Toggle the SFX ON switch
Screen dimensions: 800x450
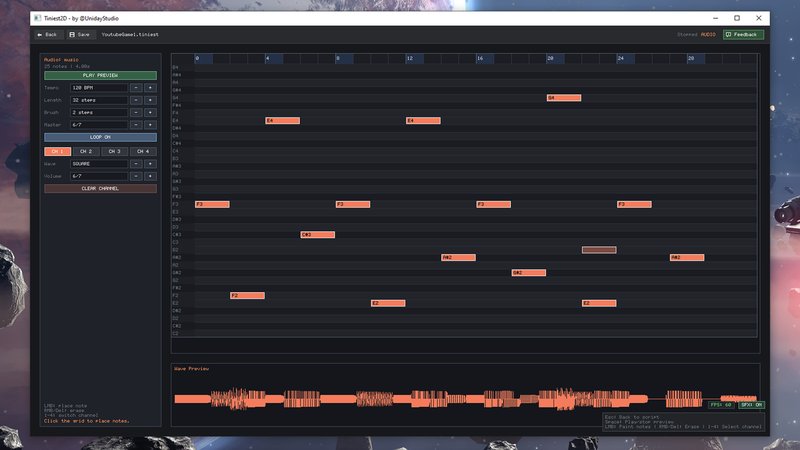[751, 405]
